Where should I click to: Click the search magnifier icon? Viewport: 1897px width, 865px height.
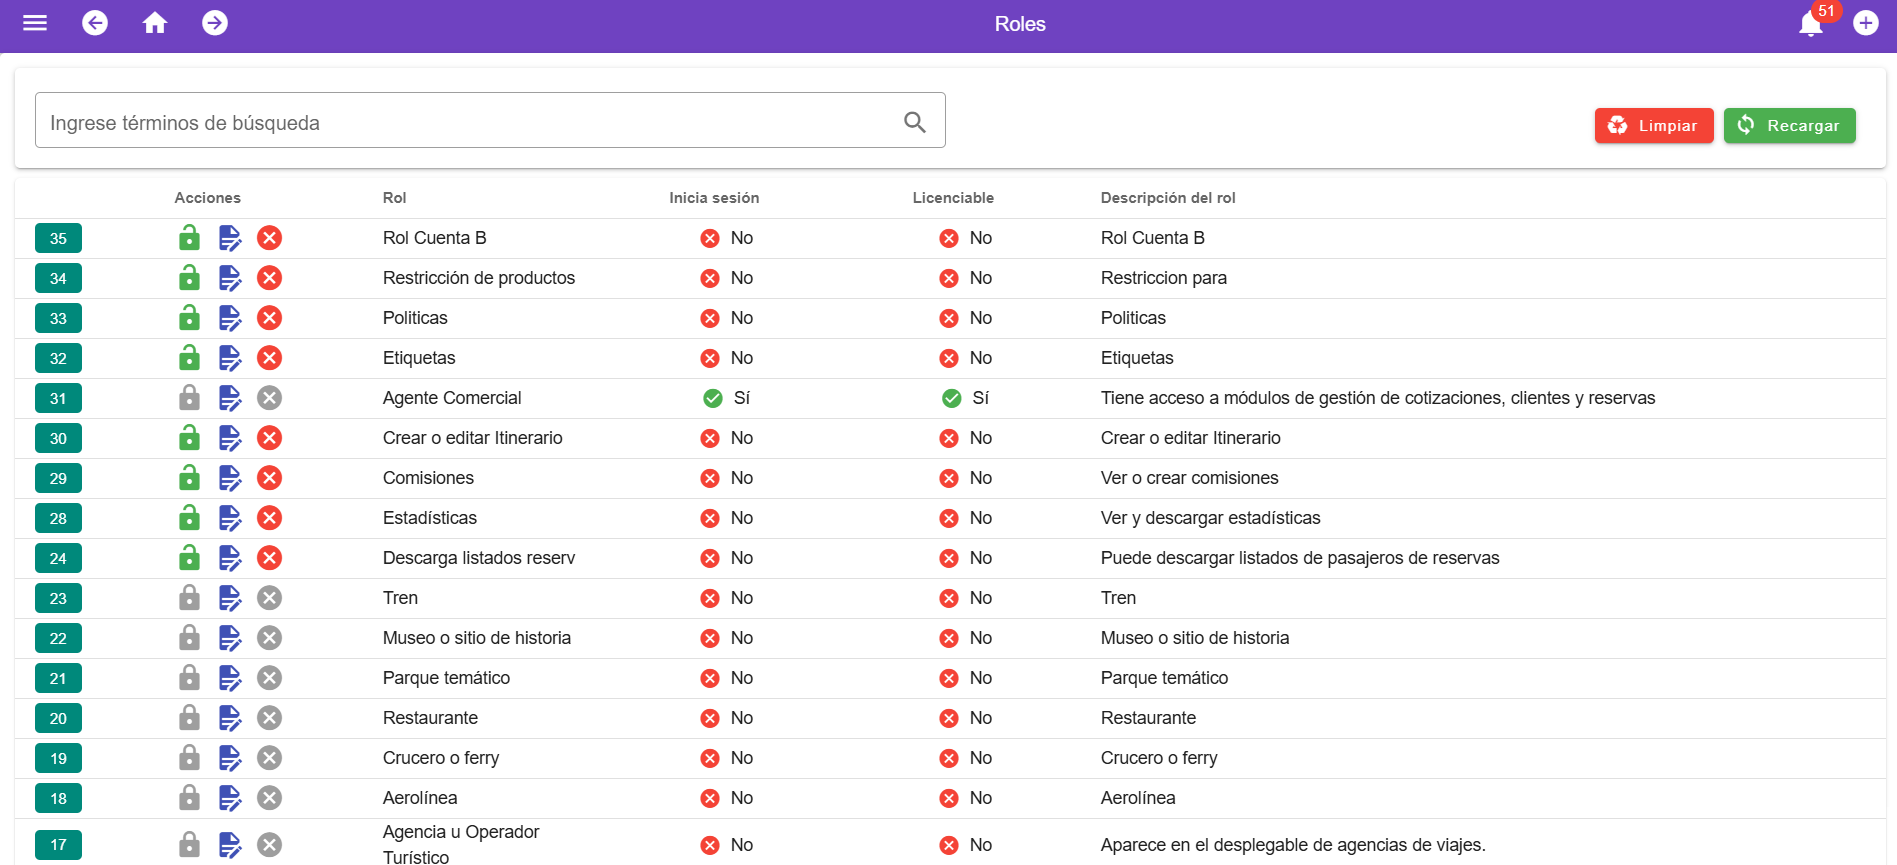(914, 122)
